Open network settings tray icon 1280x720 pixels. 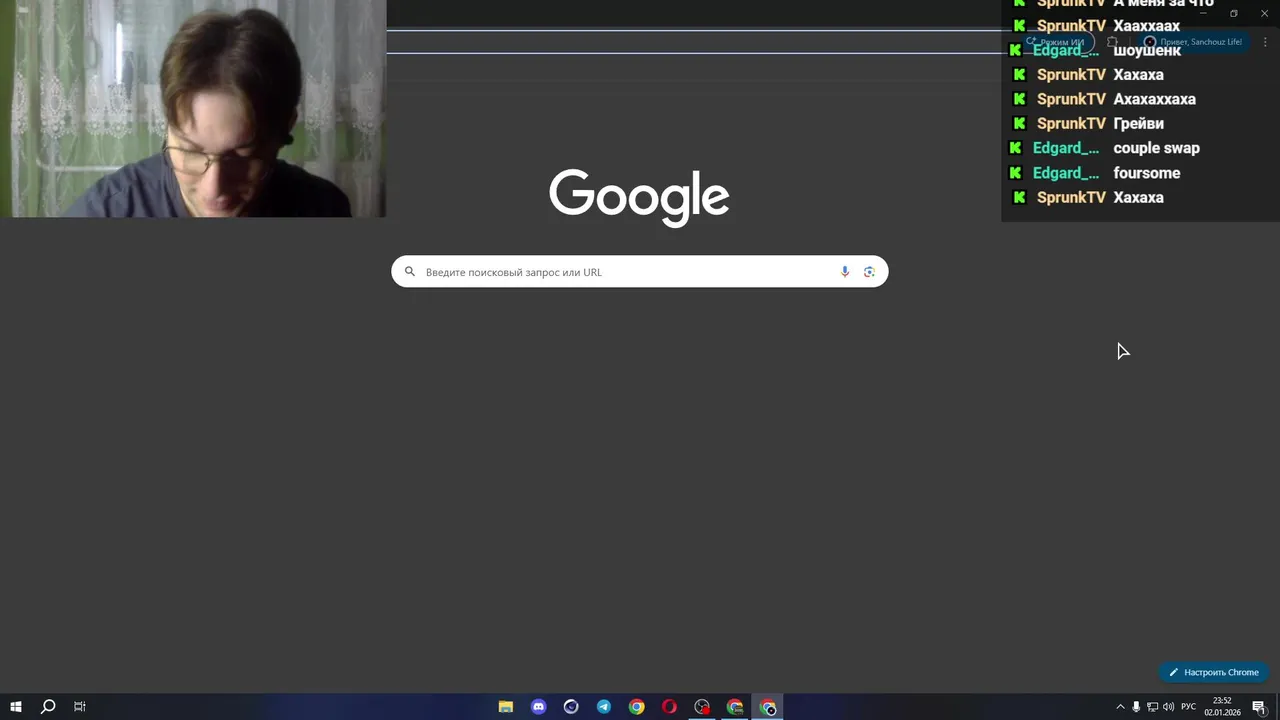point(1152,707)
